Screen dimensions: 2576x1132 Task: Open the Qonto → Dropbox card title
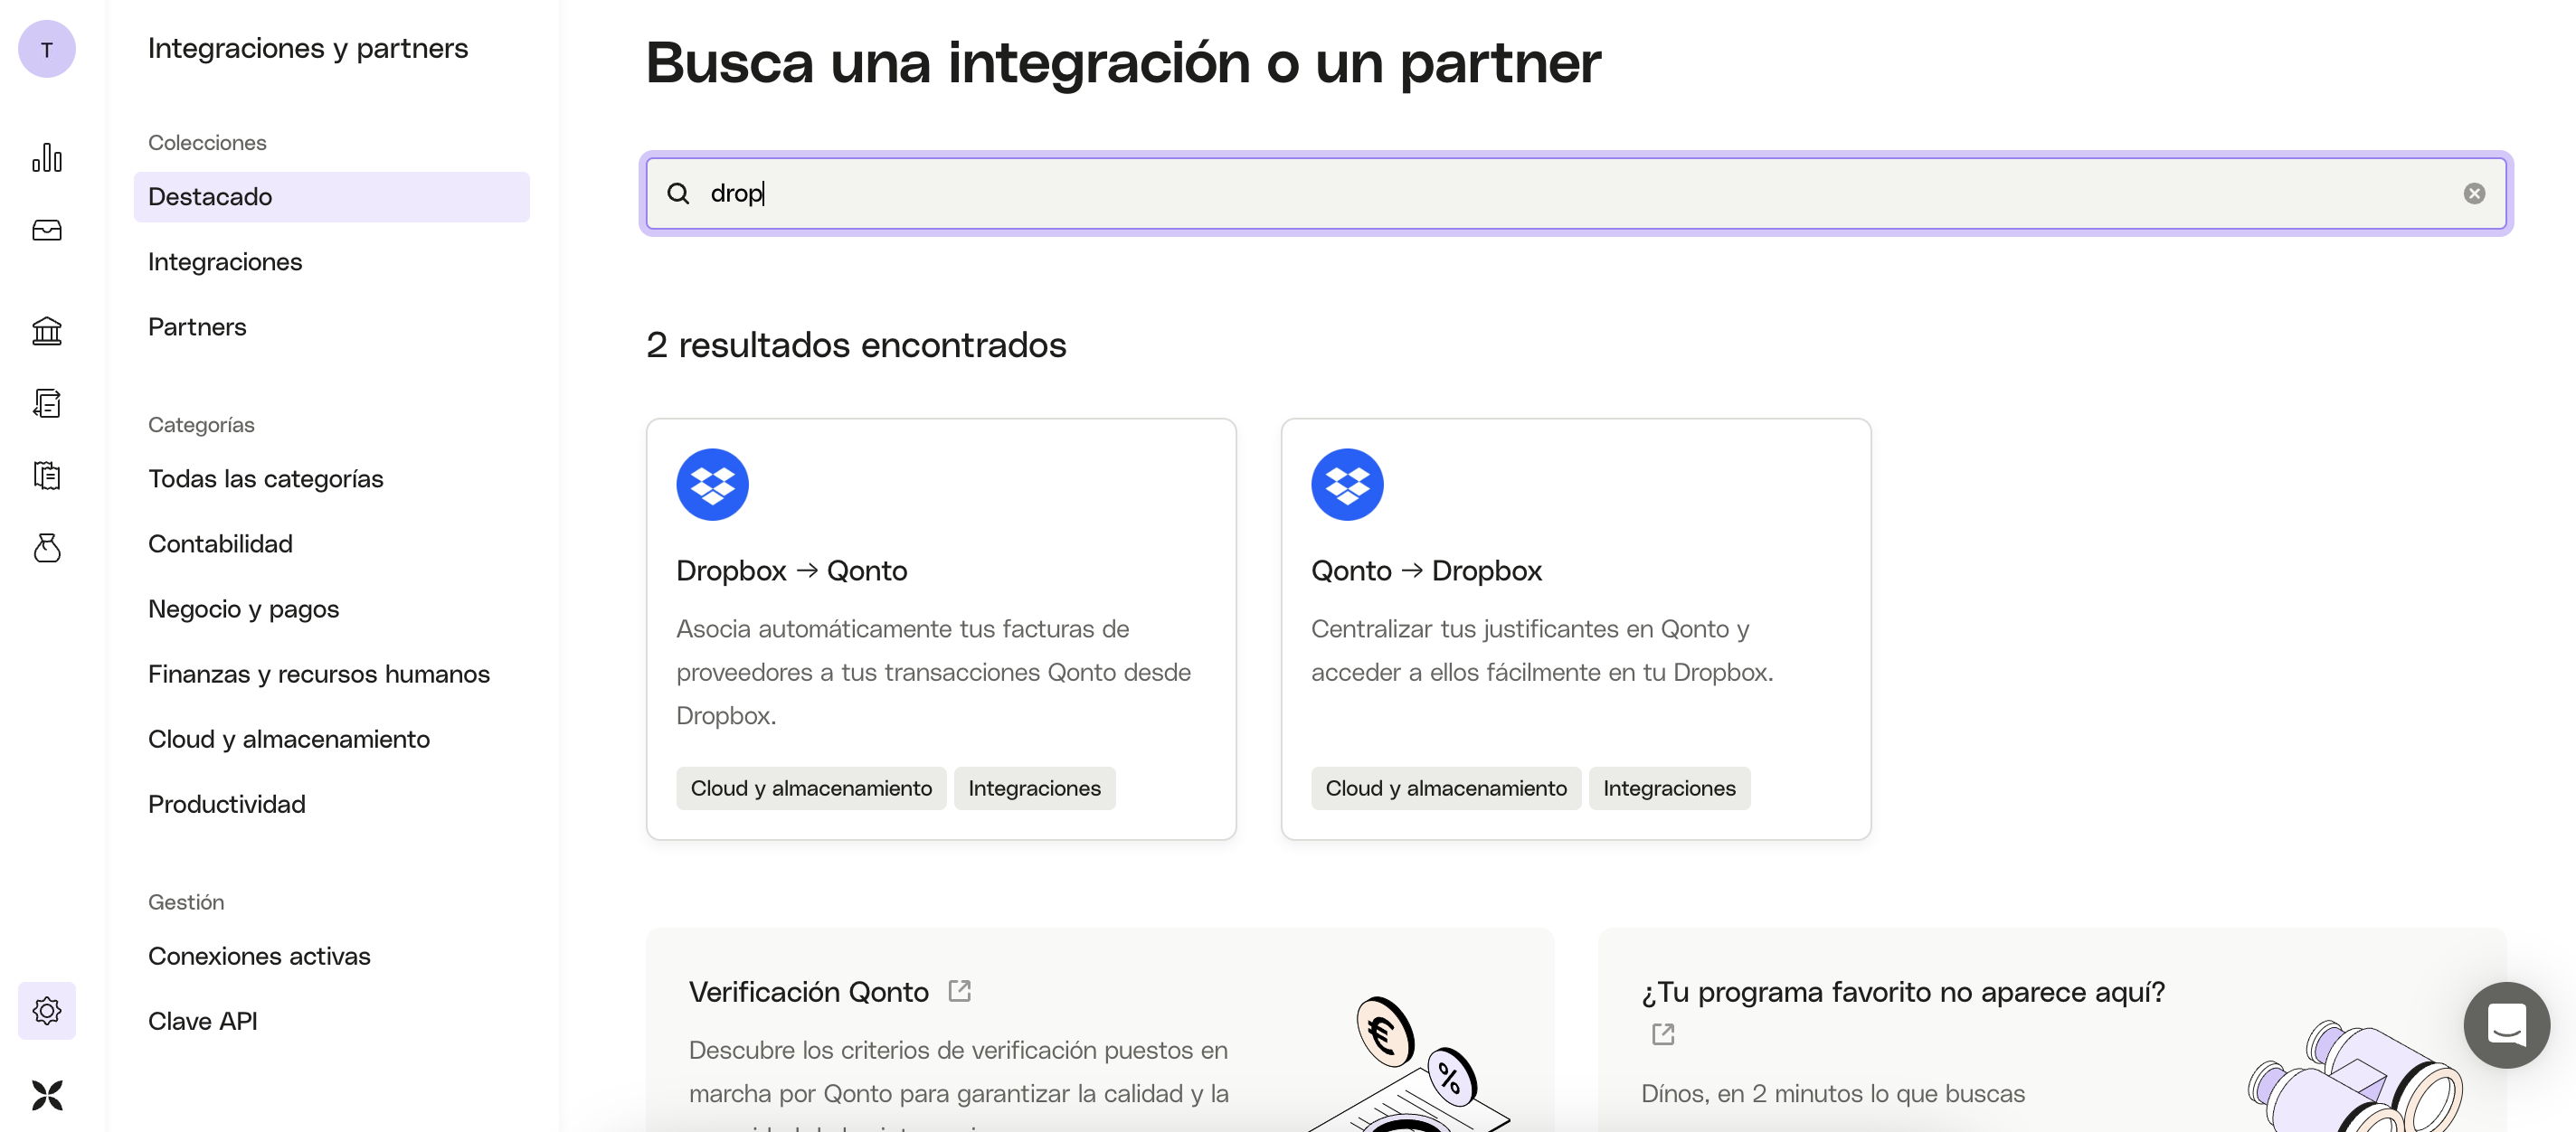click(1426, 570)
